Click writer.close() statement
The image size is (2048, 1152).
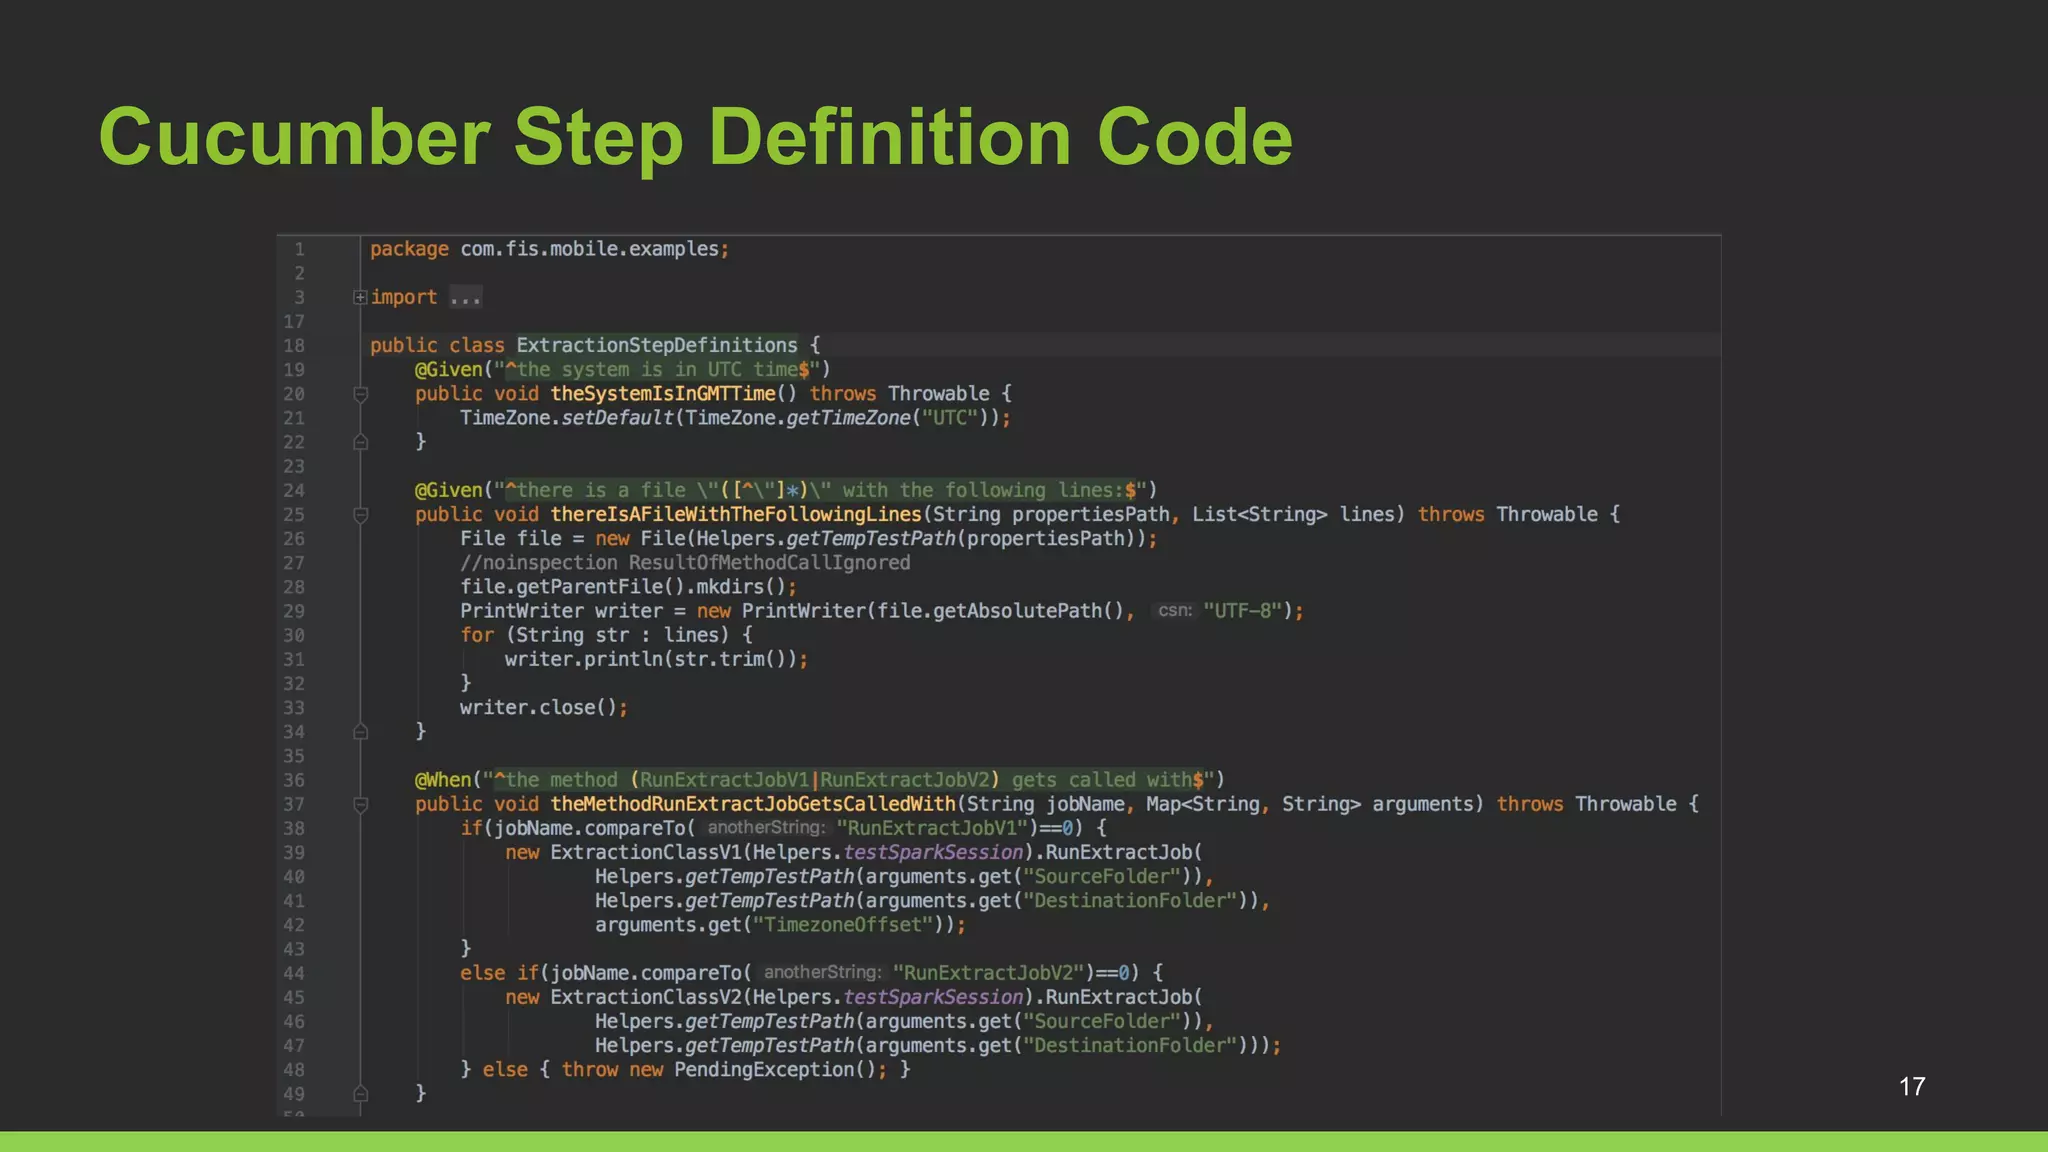click(543, 708)
